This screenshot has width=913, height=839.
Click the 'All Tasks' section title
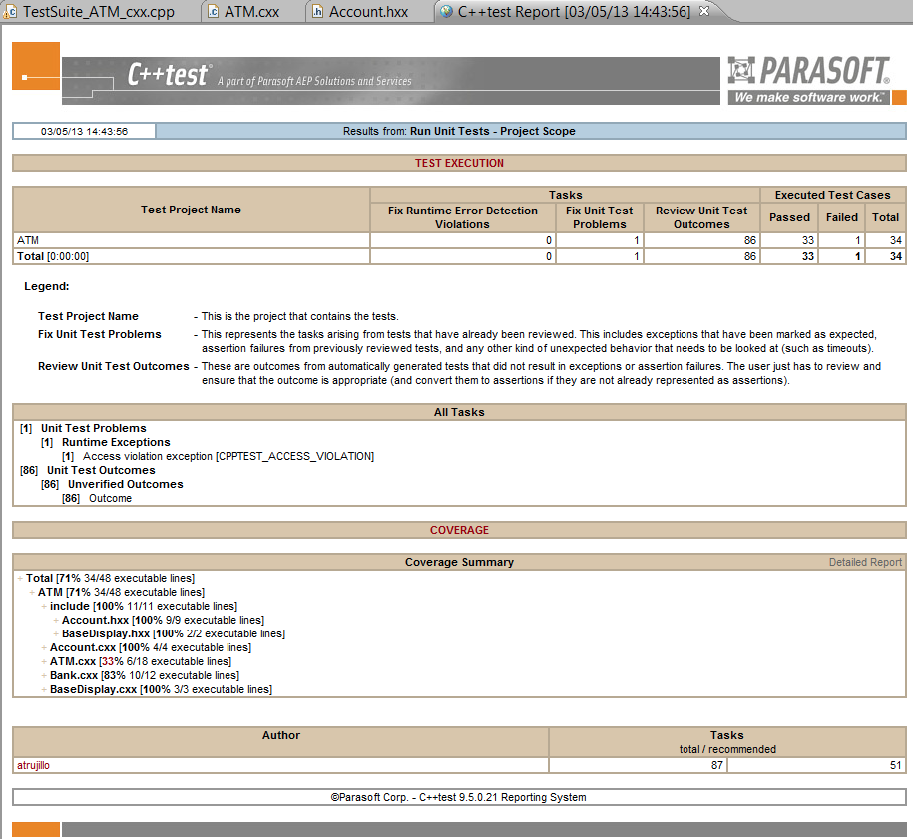(x=459, y=412)
